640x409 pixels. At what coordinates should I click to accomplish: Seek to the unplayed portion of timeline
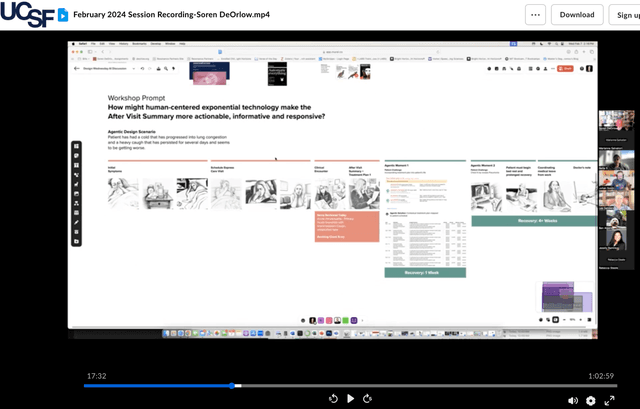(x=420, y=385)
